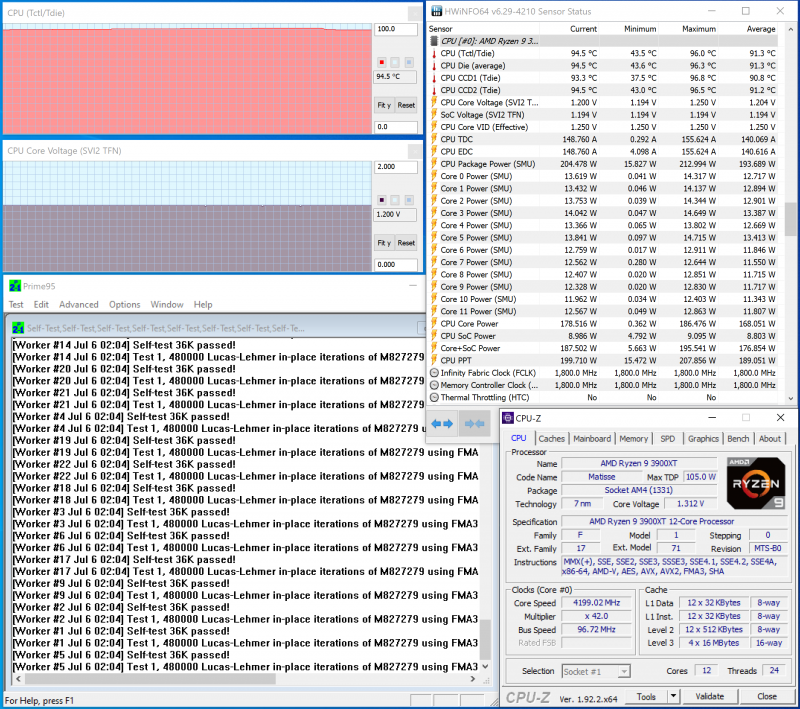
Task: Click the 0.000 minimum field of the voltage graph
Action: point(395,265)
